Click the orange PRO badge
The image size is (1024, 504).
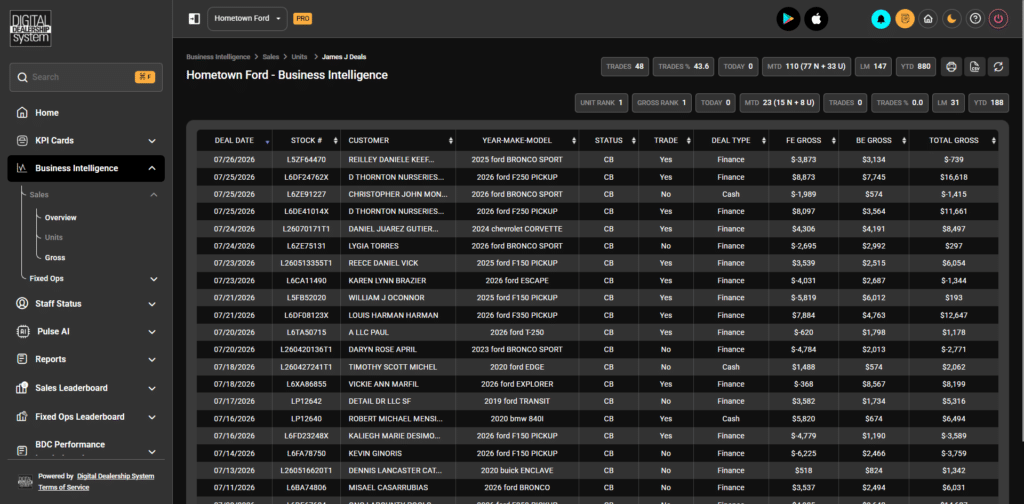(x=302, y=19)
